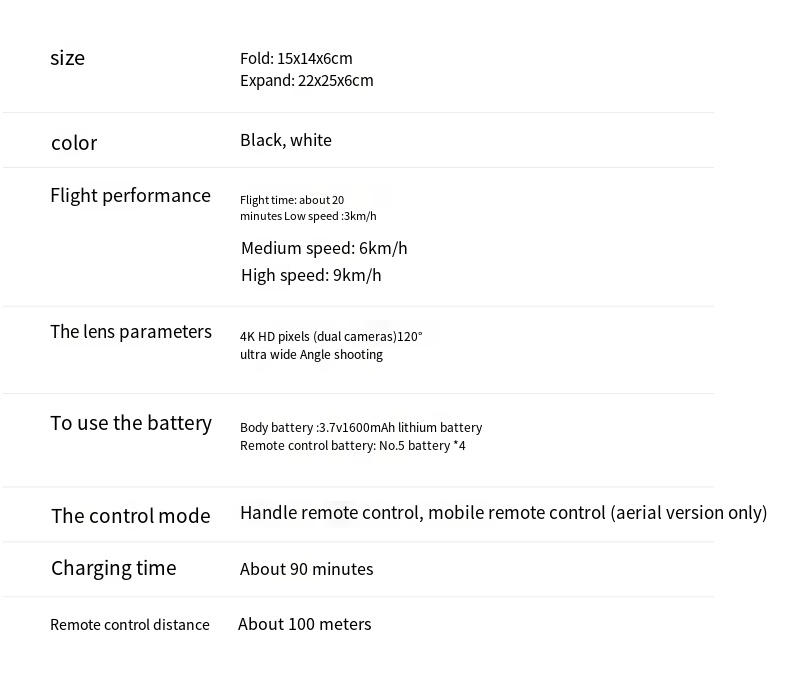795x682 pixels.
Task: Click 'Body battery :3.7v1600mAh lithium battery' text
Action: [x=360, y=427]
